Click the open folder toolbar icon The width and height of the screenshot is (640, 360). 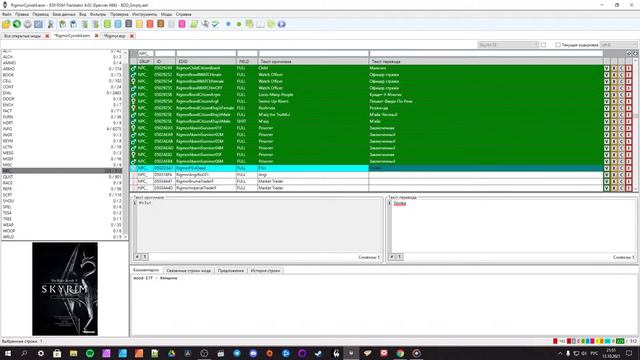[x=6, y=24]
